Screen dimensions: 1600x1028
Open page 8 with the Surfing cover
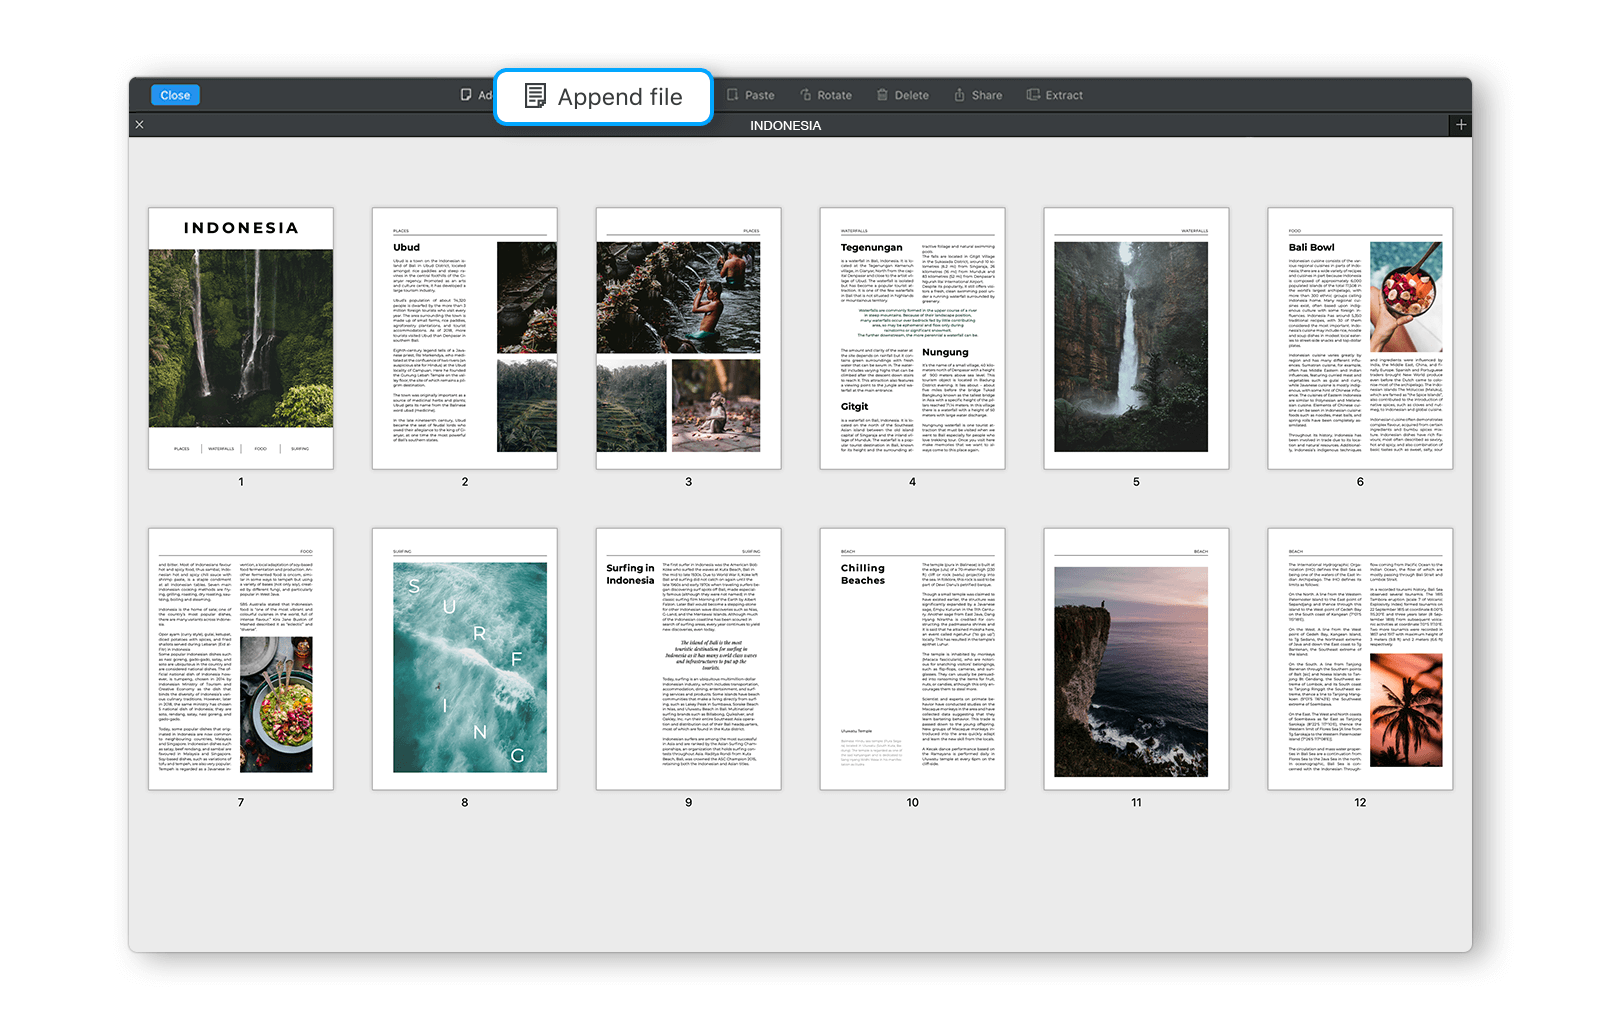coord(464,660)
